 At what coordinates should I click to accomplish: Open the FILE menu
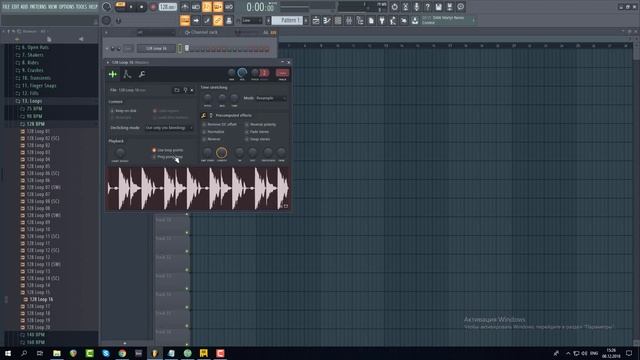pos(6,7)
